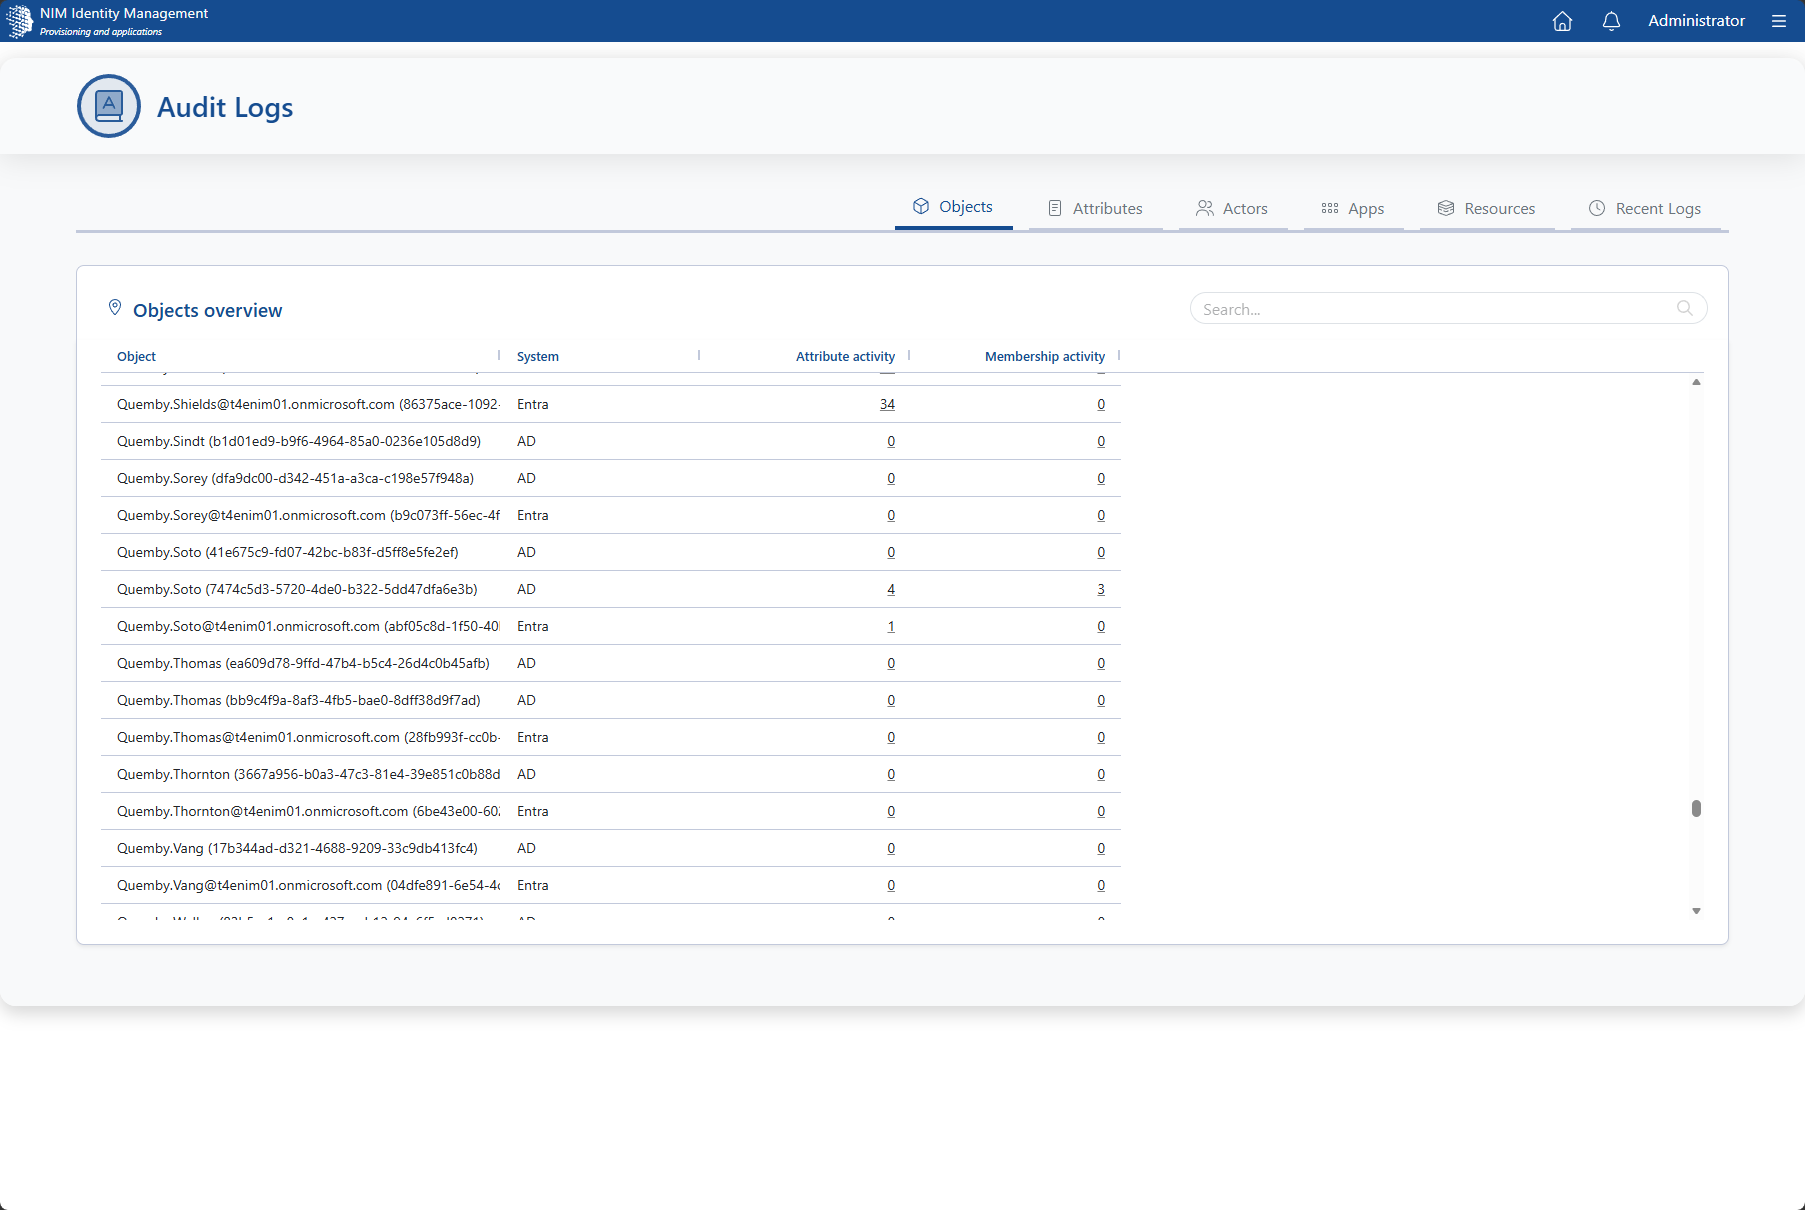Screen dimensions: 1805x1210
Task: Open membership activity 0 for Quemby.Shields@t4enim01
Action: click(x=1101, y=404)
